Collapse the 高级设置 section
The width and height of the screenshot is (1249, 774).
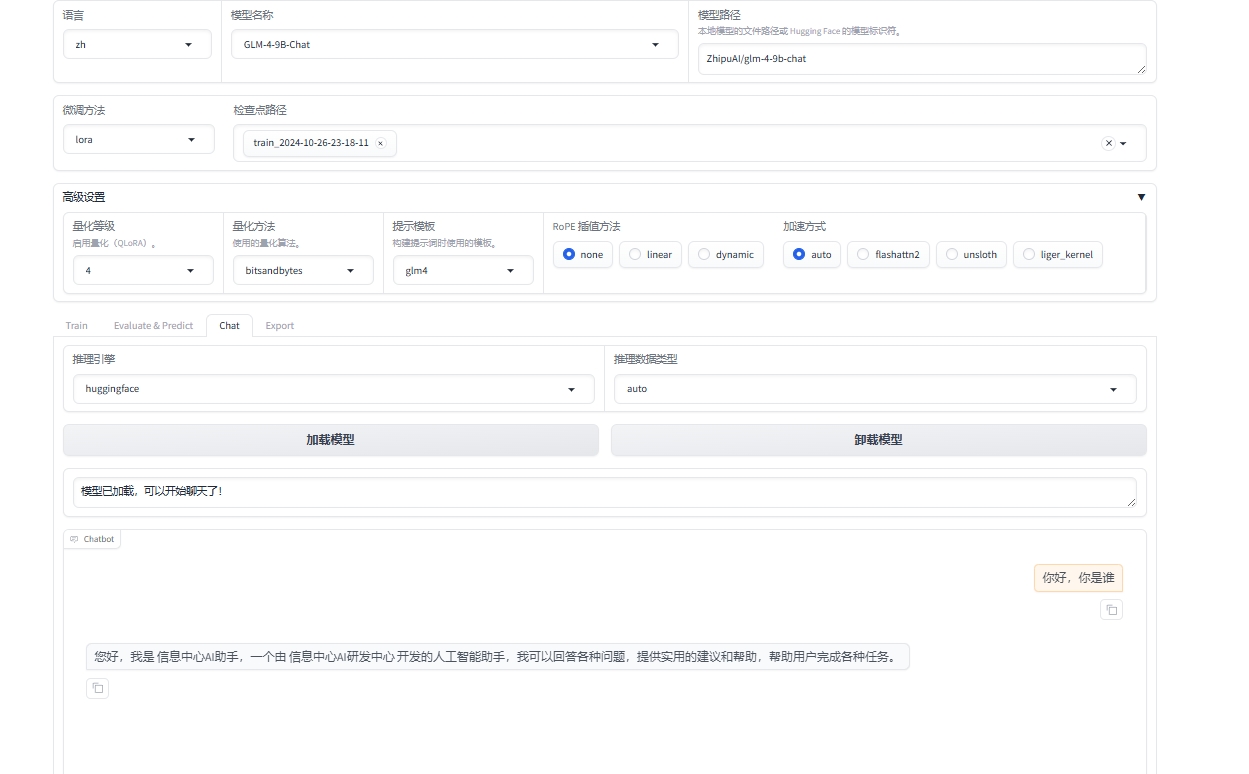(1141, 197)
